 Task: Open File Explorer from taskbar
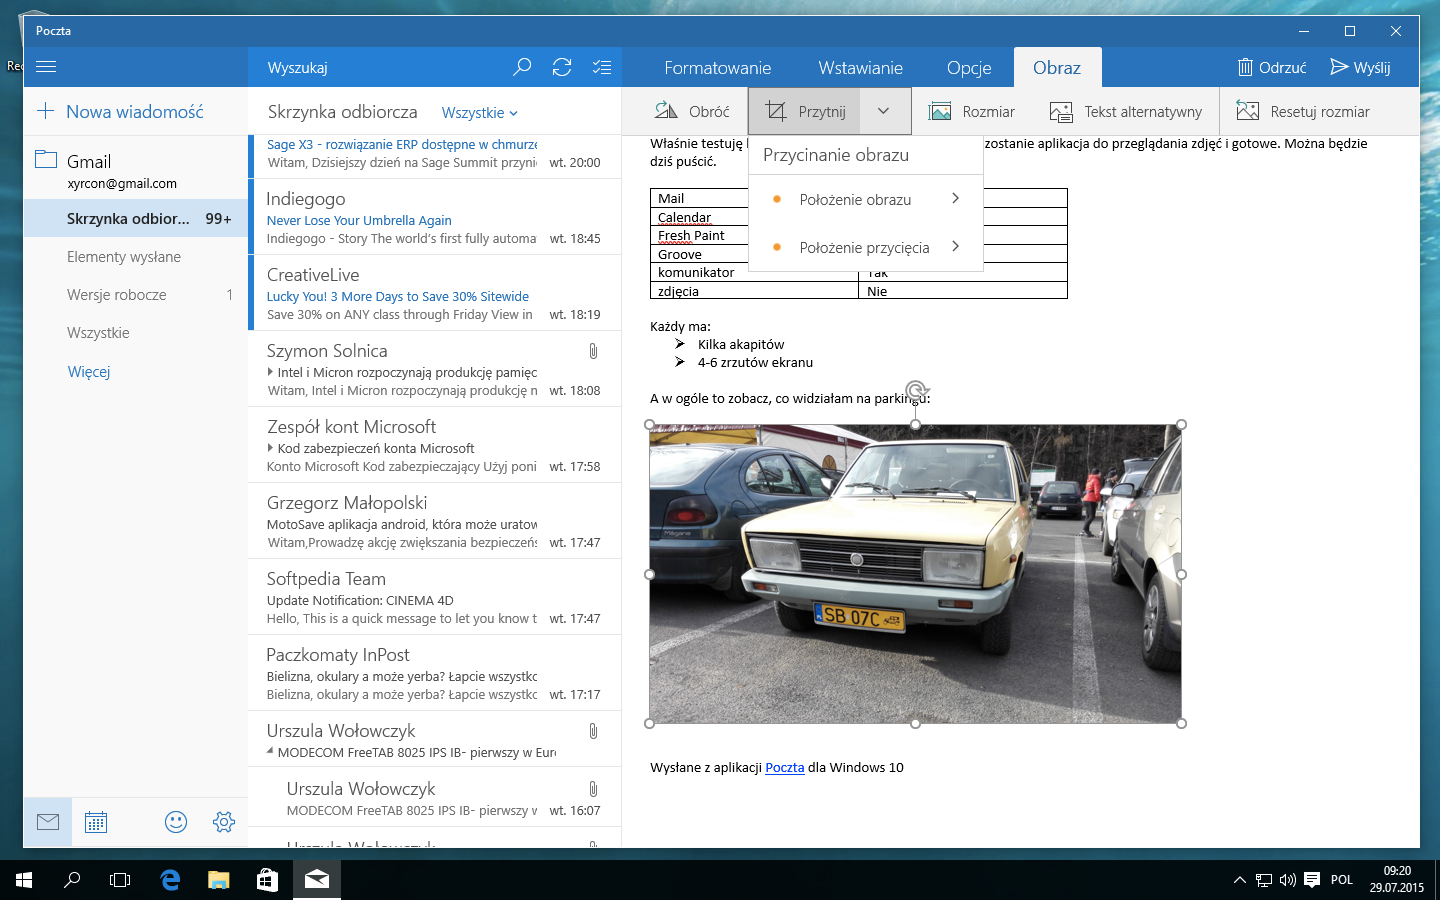click(219, 880)
